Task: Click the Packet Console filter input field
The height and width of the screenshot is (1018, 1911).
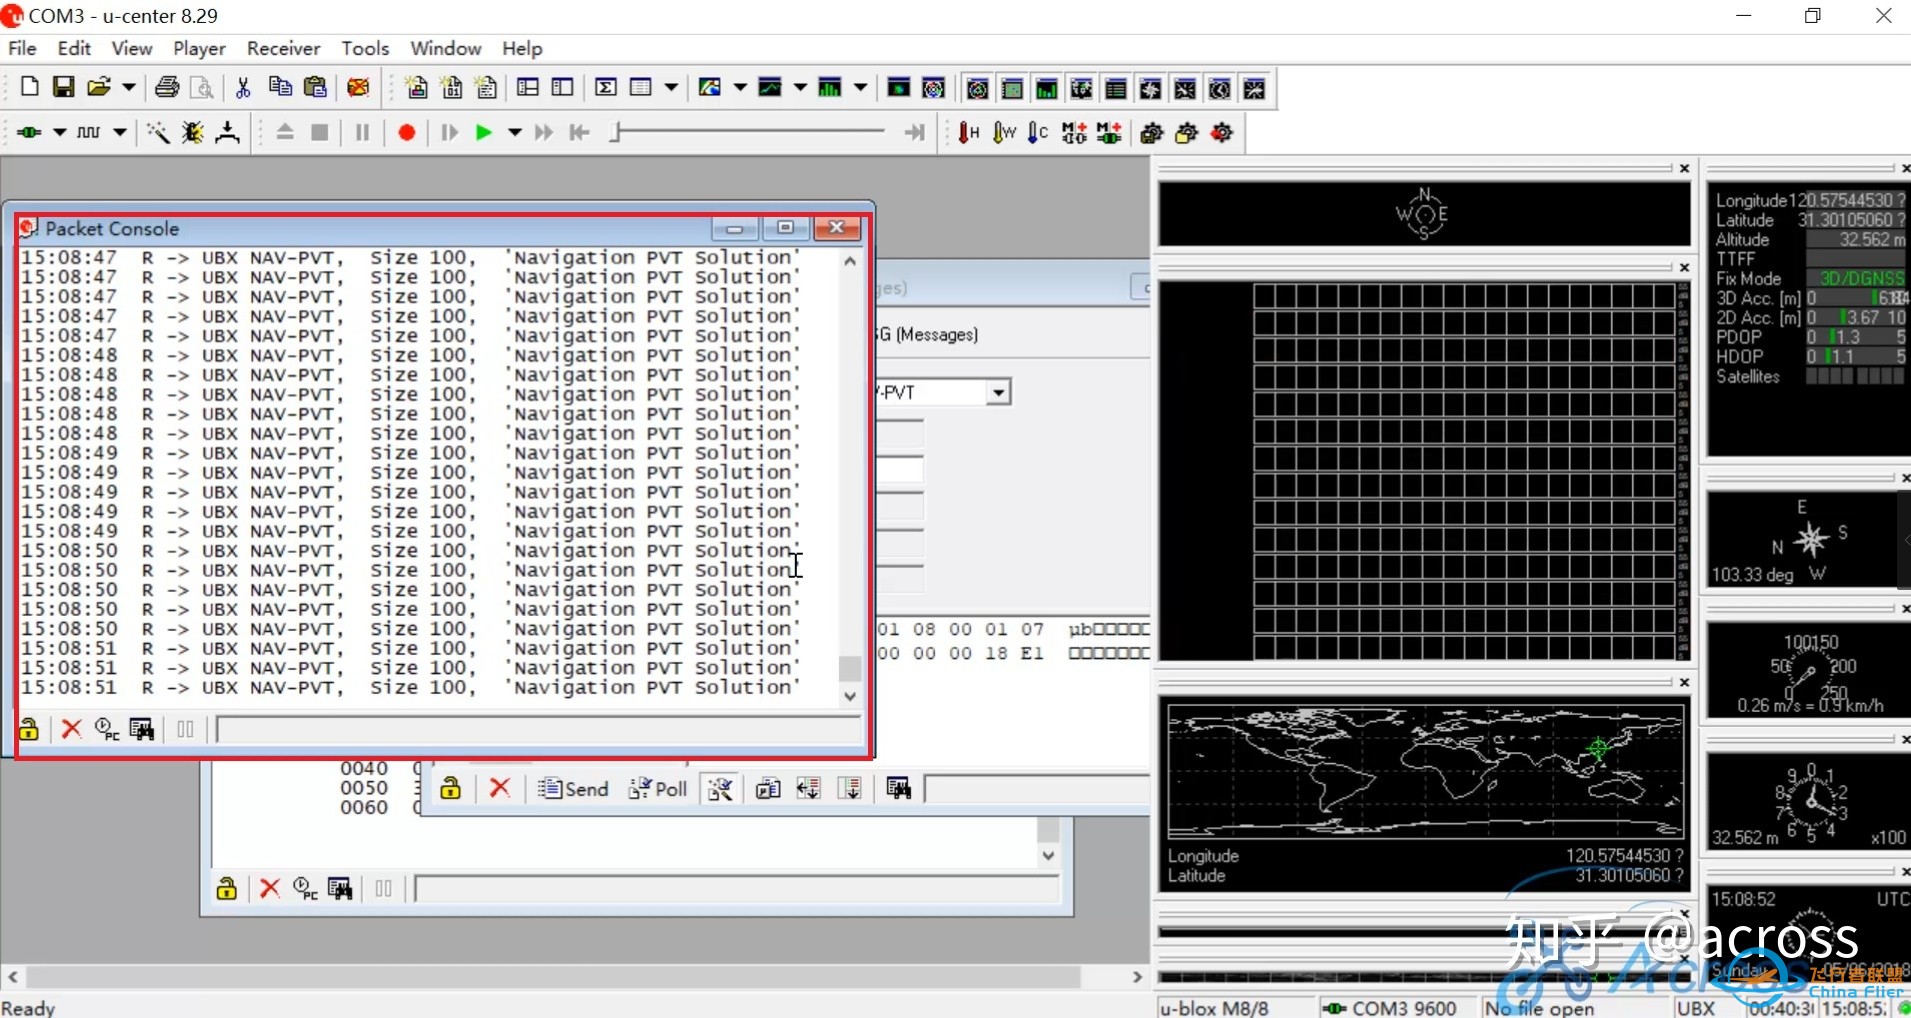Action: point(539,730)
